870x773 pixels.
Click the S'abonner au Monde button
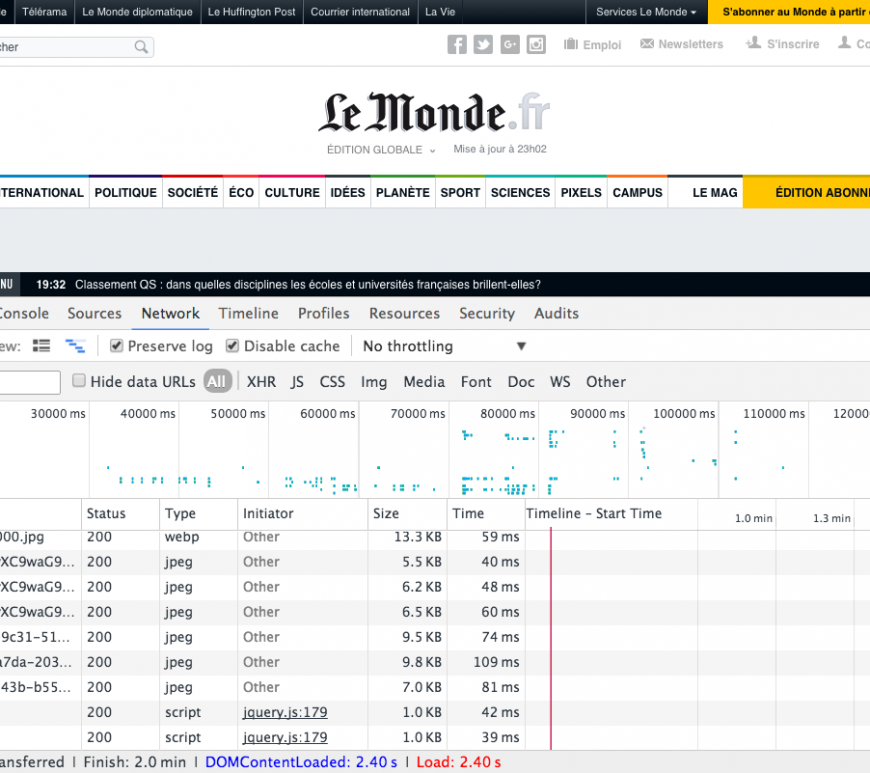coord(789,12)
